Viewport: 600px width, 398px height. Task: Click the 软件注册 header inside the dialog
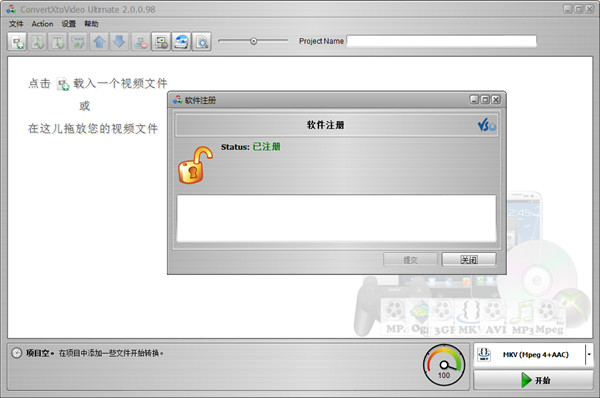(325, 125)
